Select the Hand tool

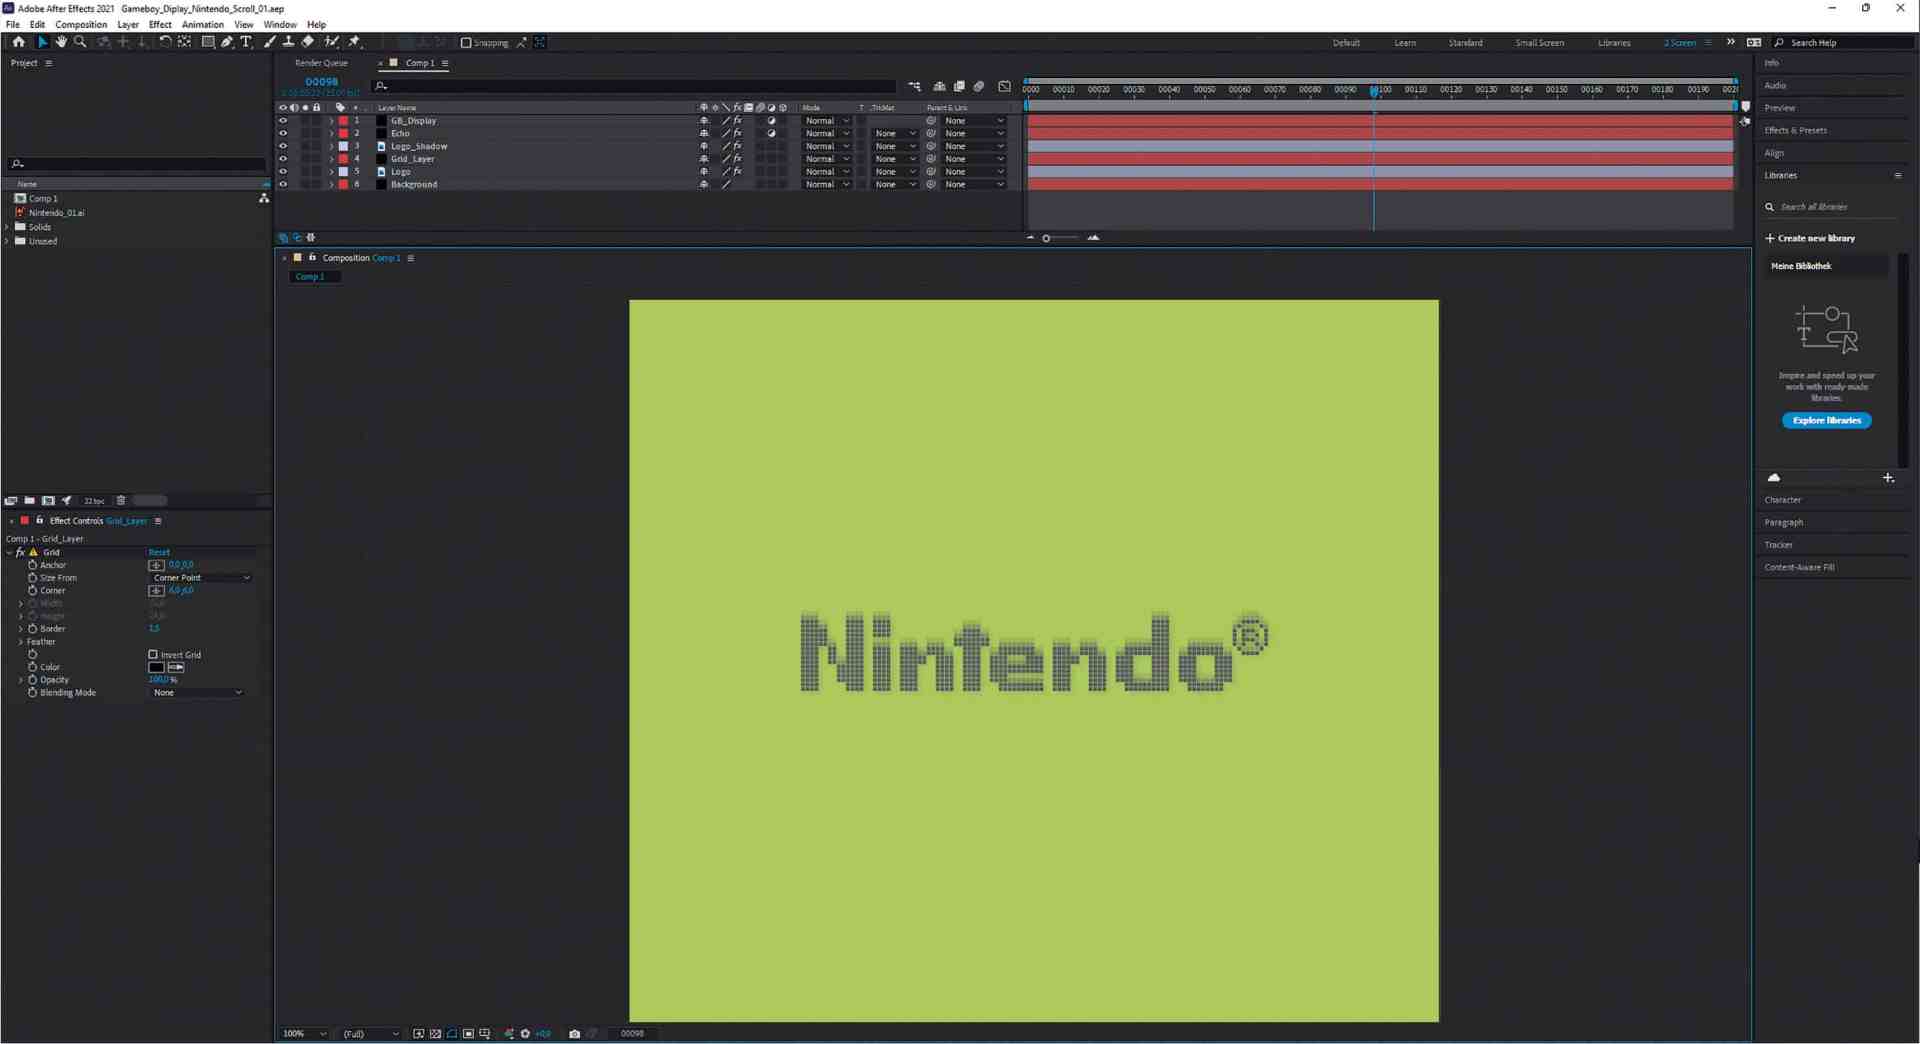(61, 42)
